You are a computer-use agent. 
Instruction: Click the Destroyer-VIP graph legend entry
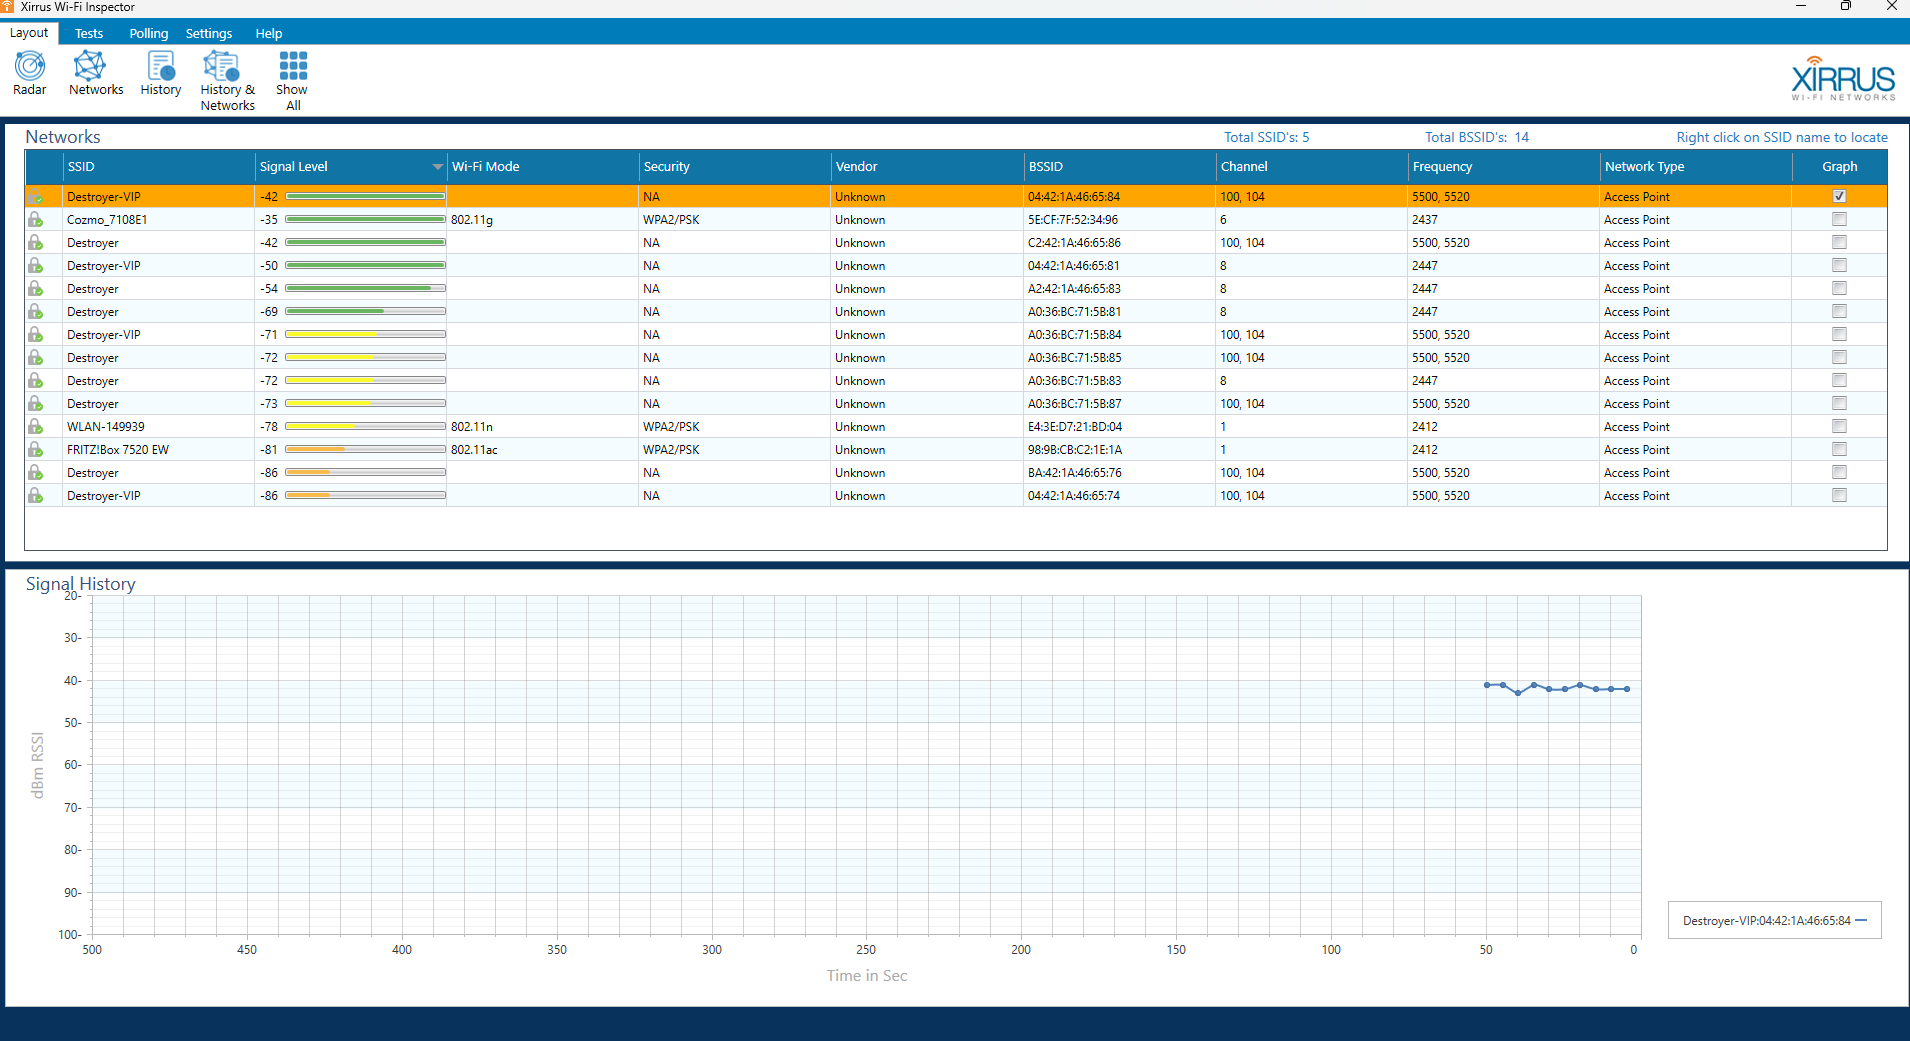click(x=1774, y=921)
